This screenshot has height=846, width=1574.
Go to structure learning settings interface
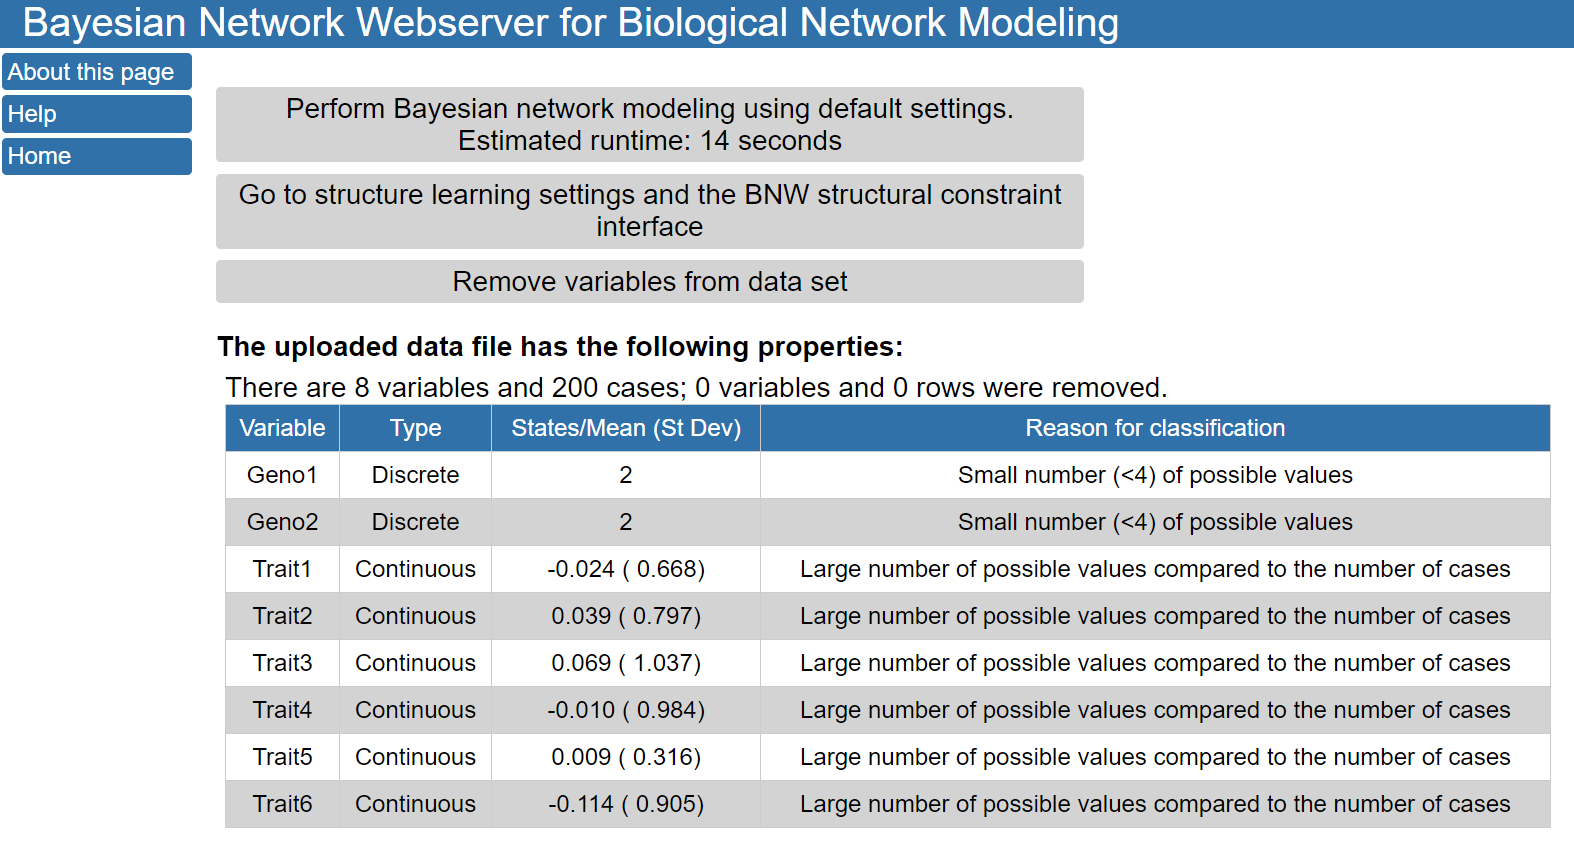tap(649, 211)
